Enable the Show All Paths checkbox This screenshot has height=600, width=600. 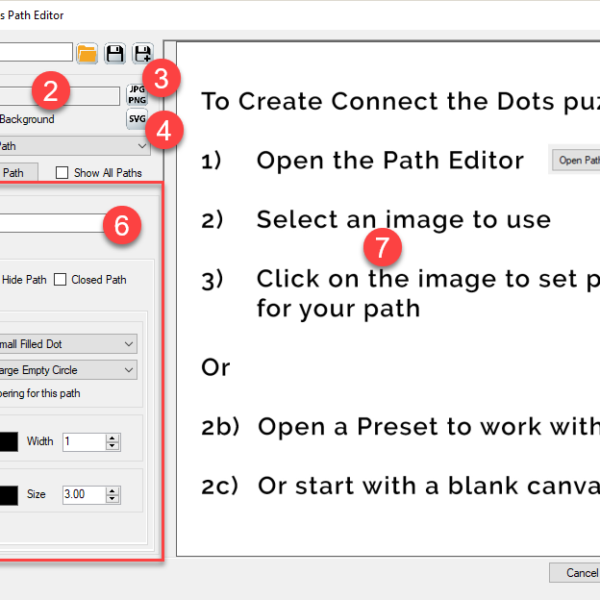click(x=62, y=173)
